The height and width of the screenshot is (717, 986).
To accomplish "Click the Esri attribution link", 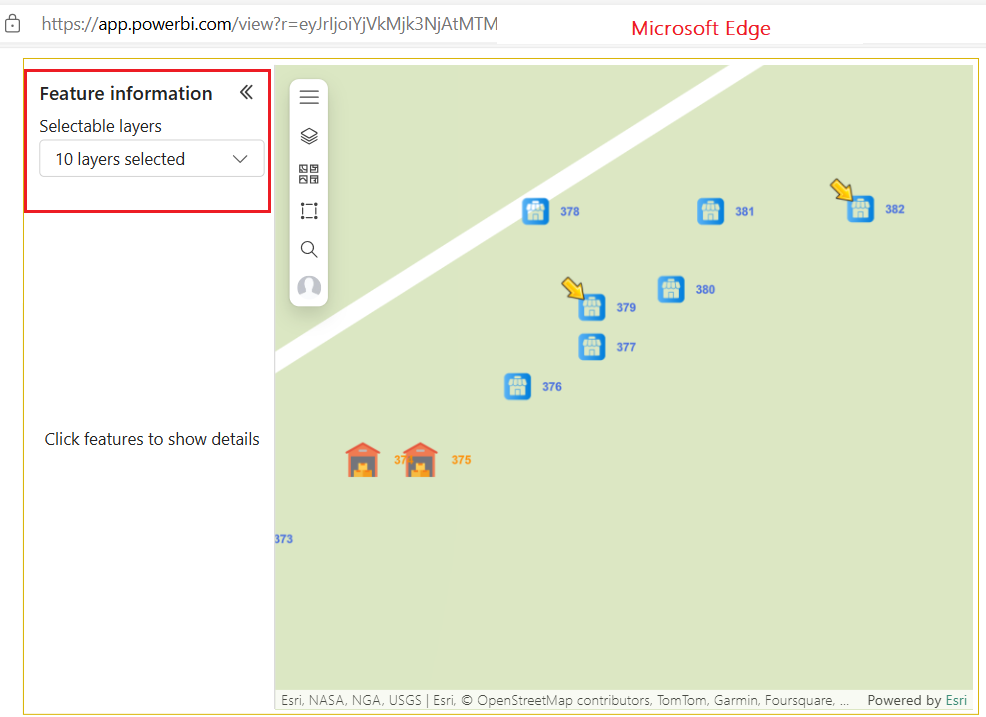I will click(x=956, y=700).
